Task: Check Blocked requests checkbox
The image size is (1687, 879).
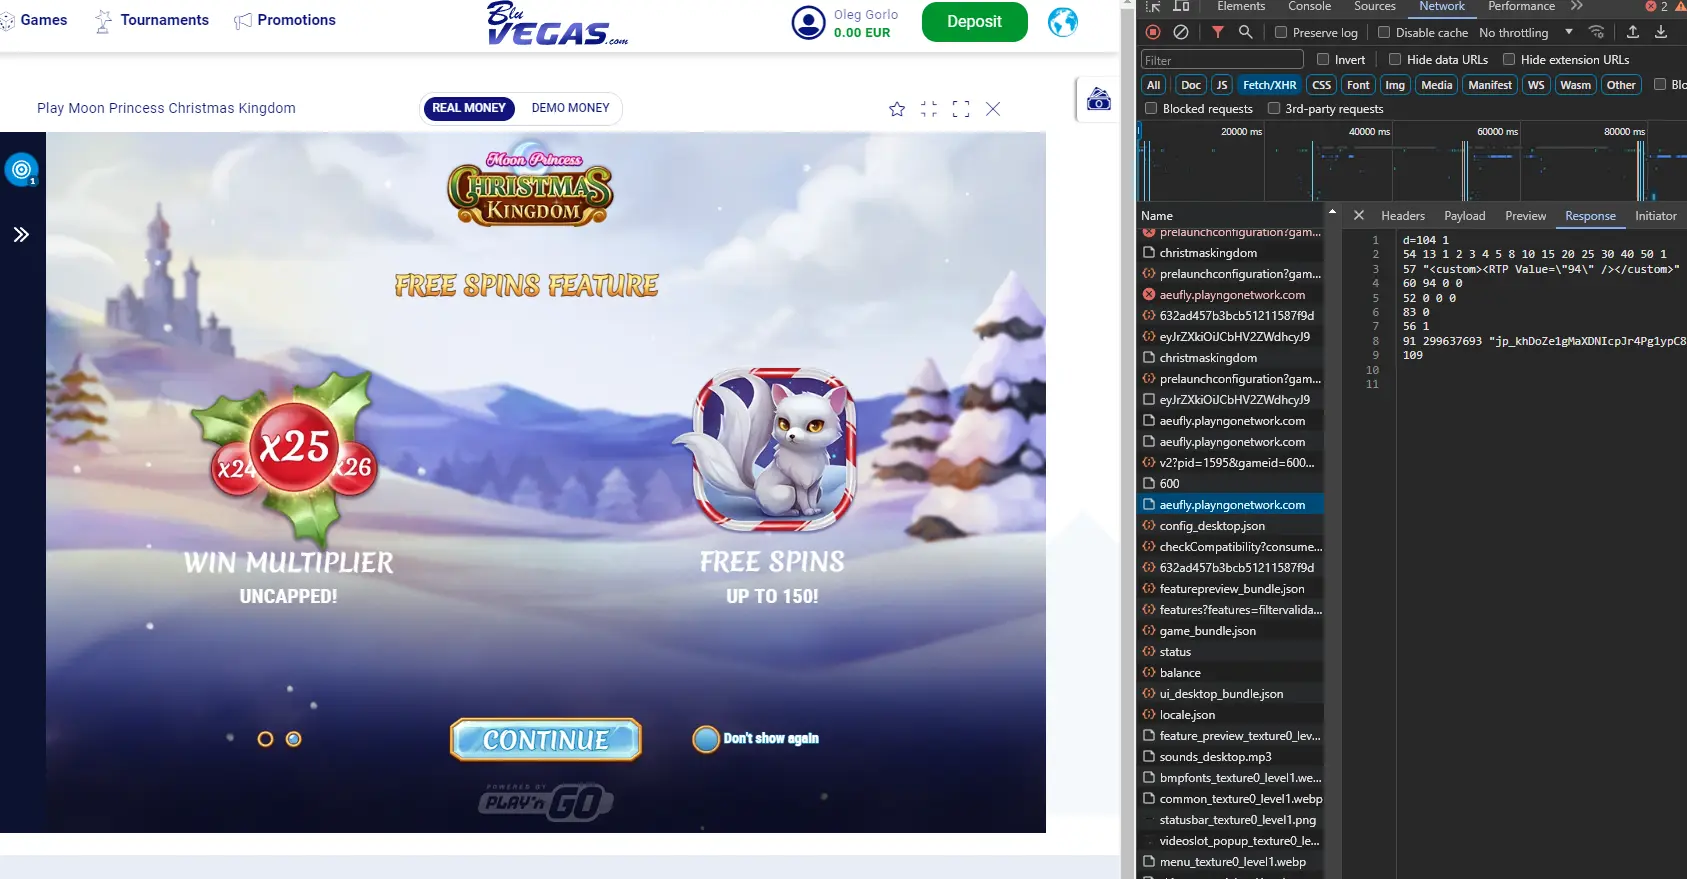Action: (1151, 108)
